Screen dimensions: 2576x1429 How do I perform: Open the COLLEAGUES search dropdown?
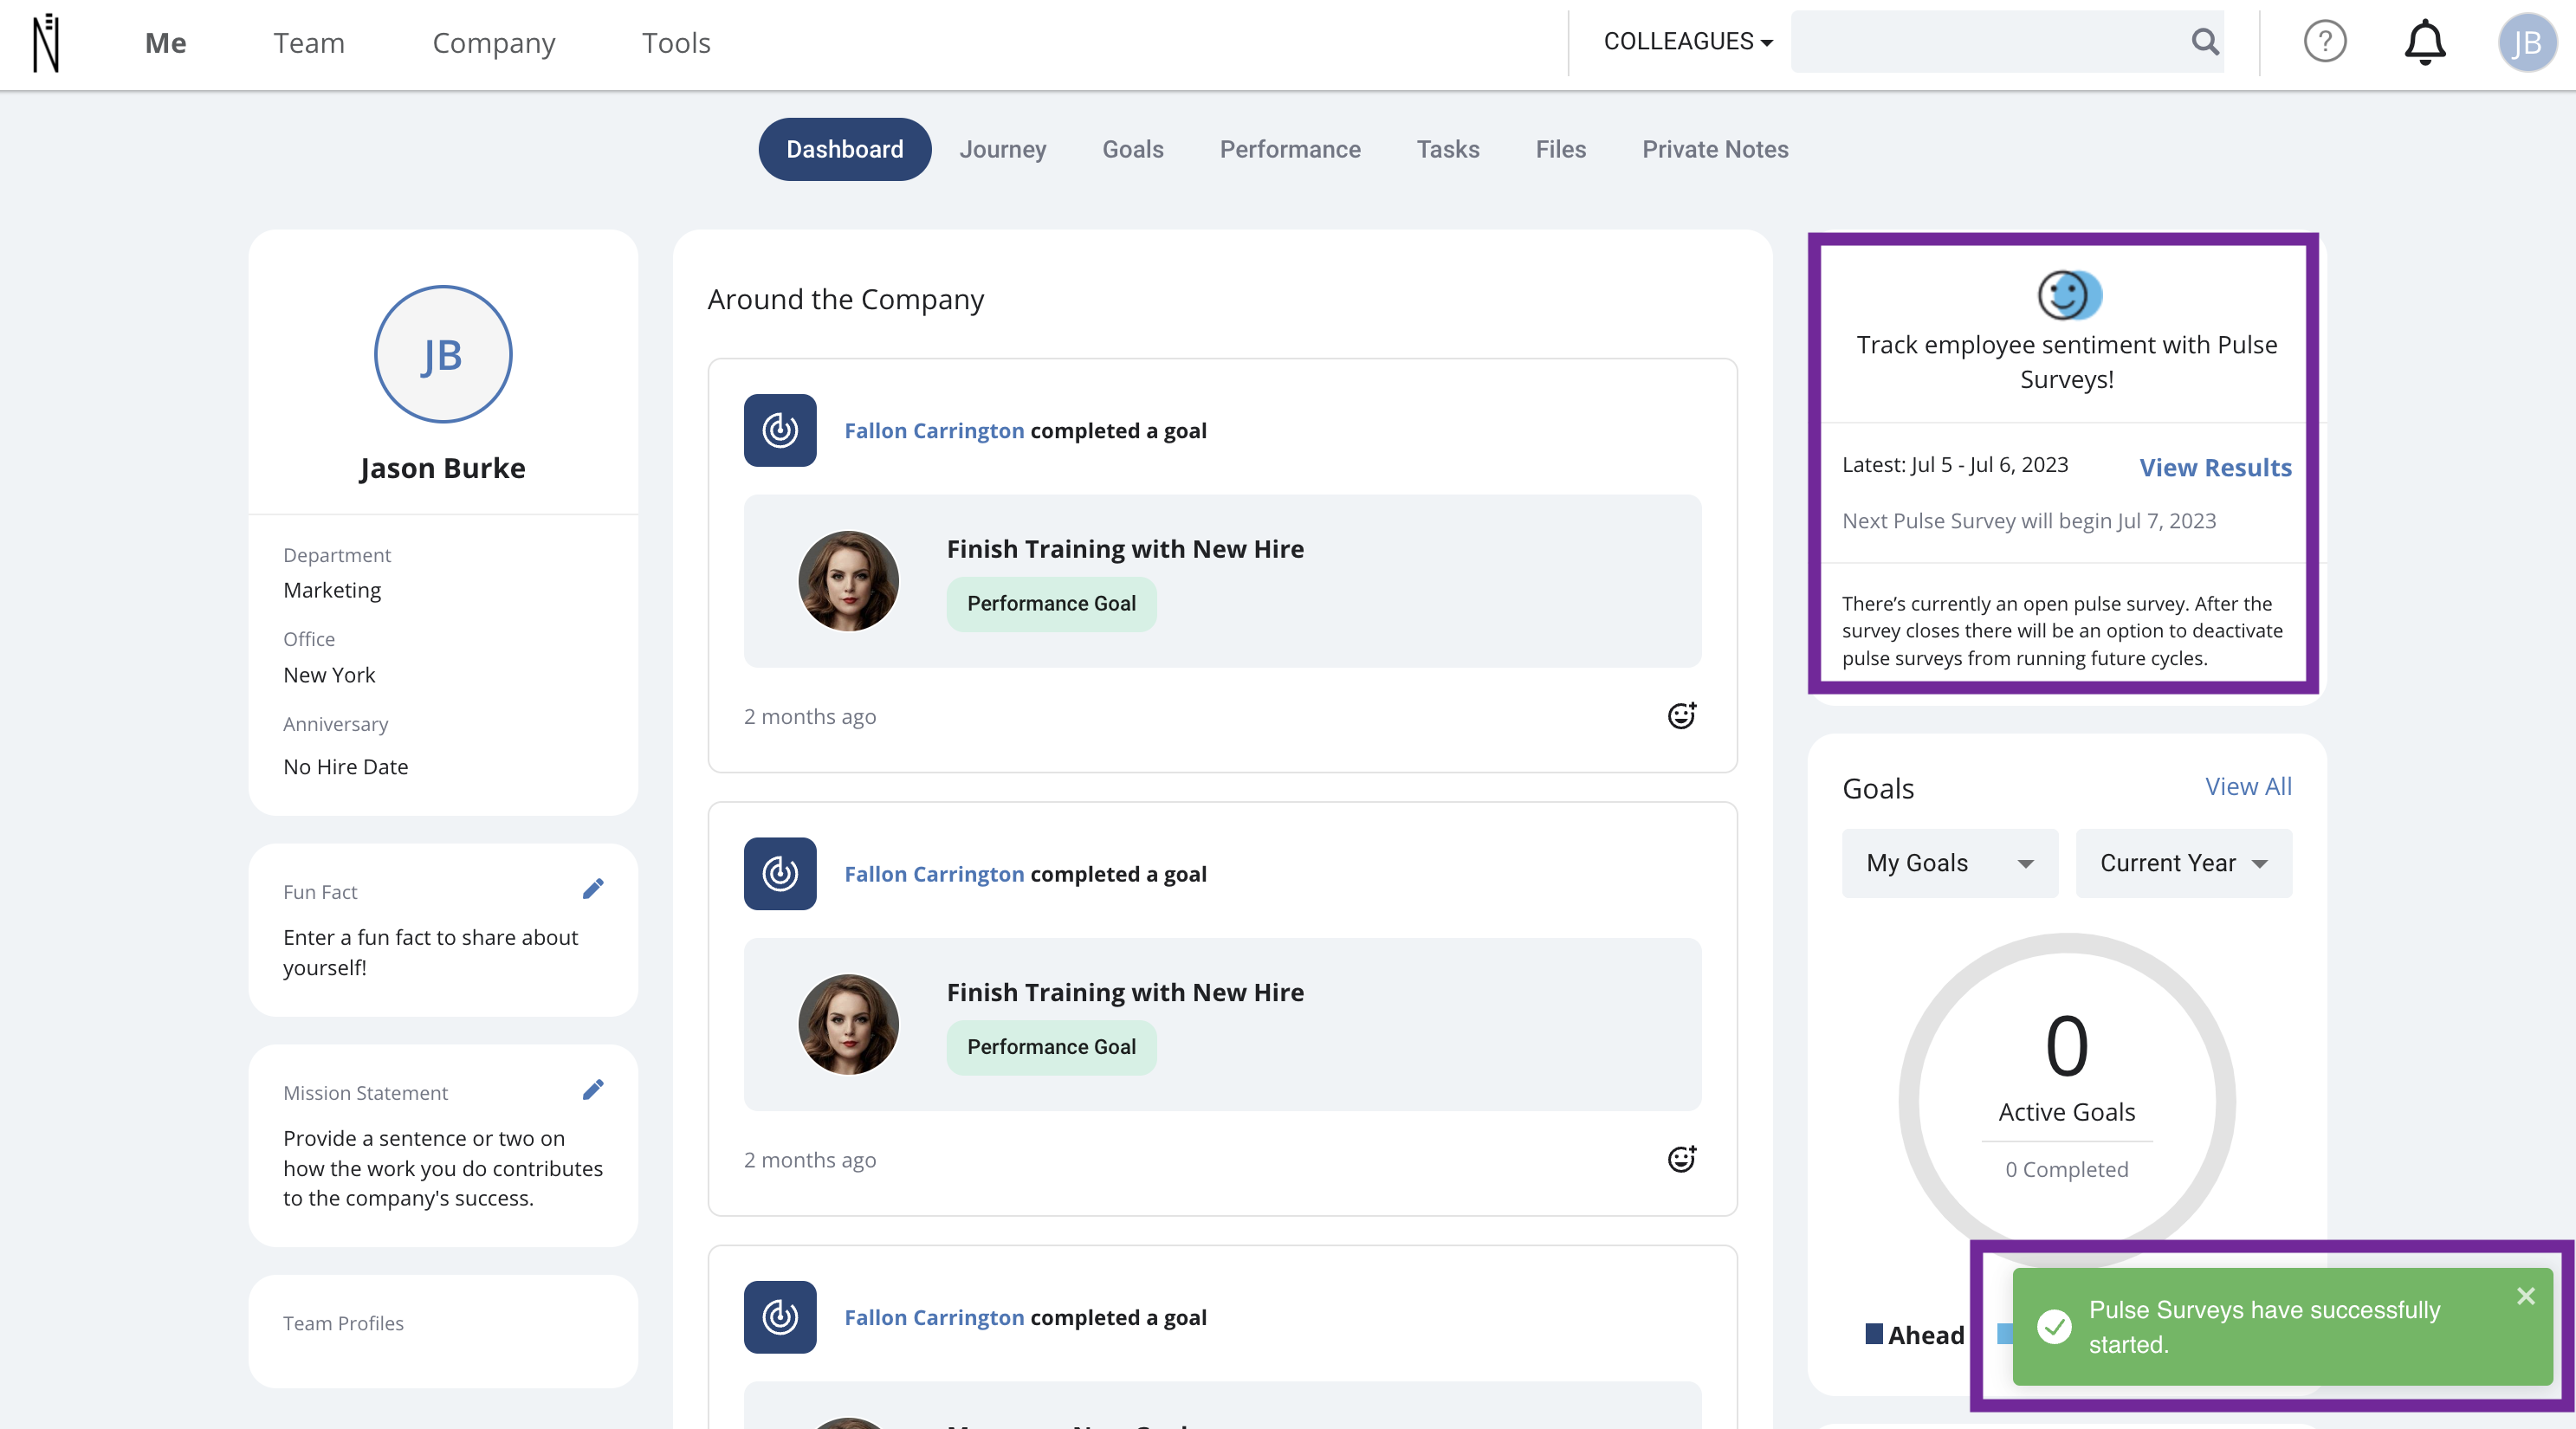(x=1687, y=41)
